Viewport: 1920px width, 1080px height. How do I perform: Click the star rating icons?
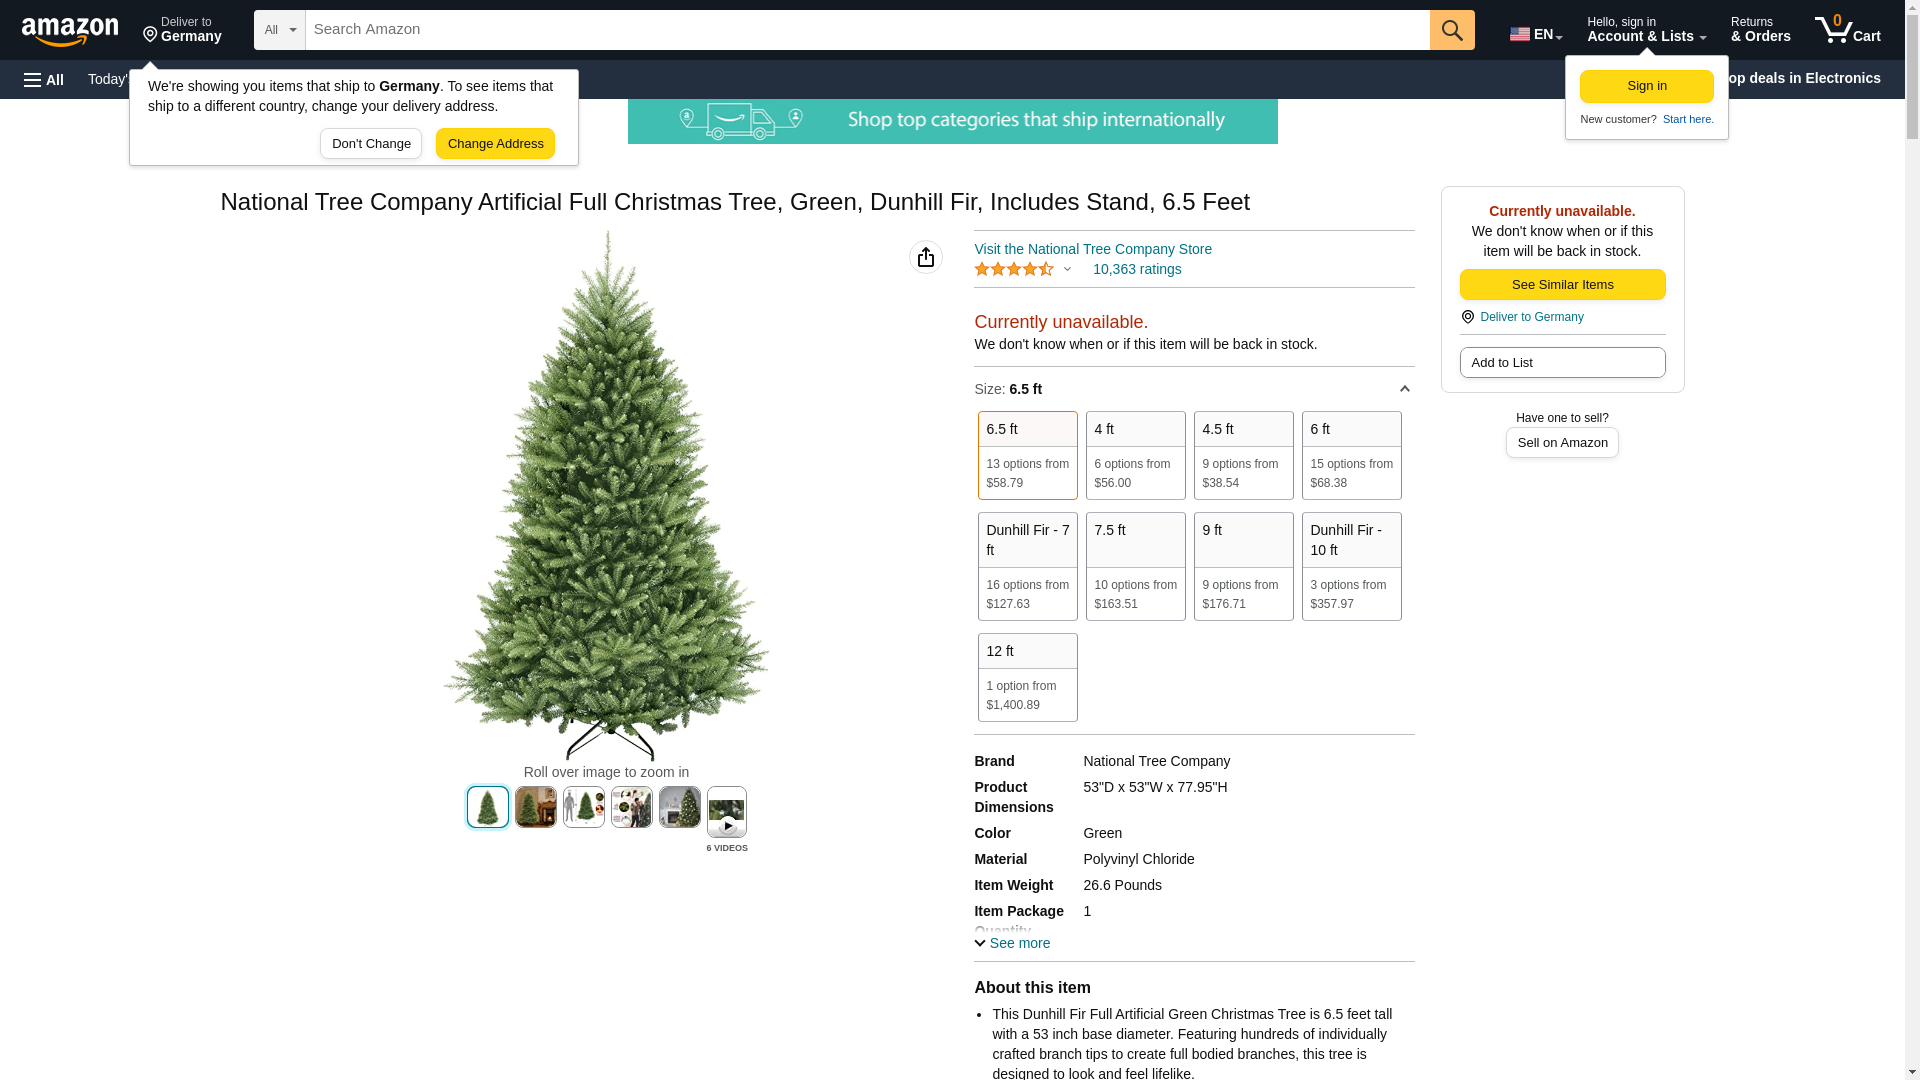(x=1014, y=270)
